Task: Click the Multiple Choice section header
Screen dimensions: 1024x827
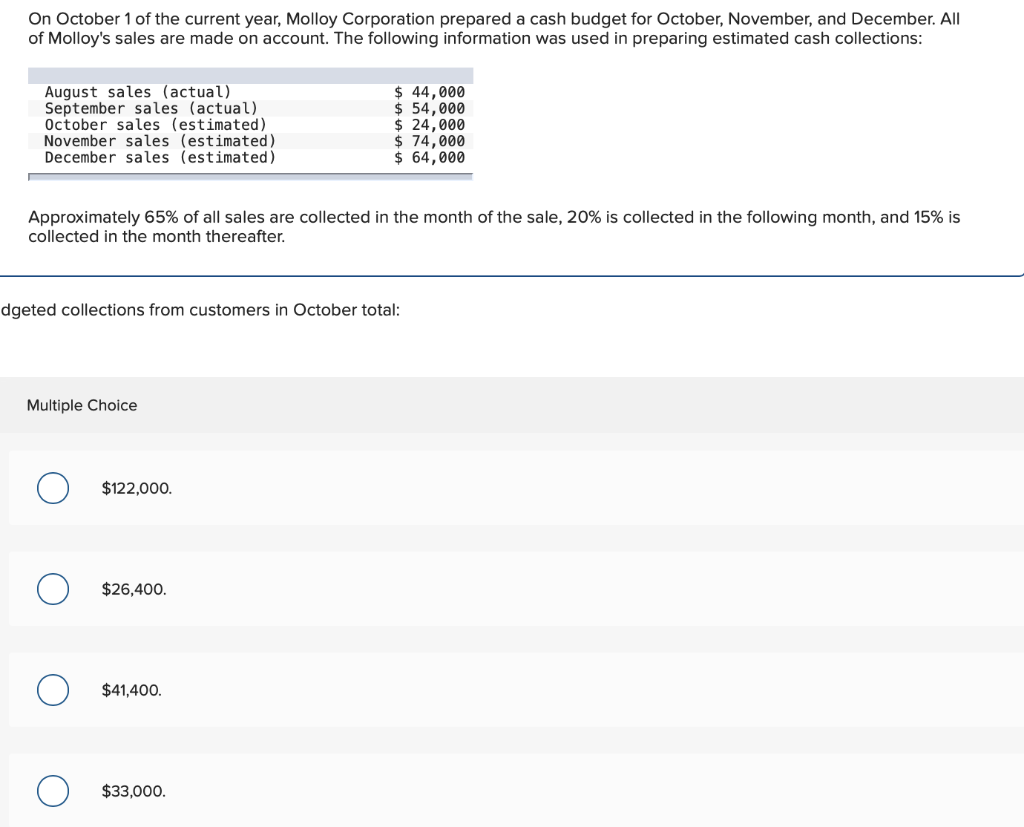Action: 83,405
